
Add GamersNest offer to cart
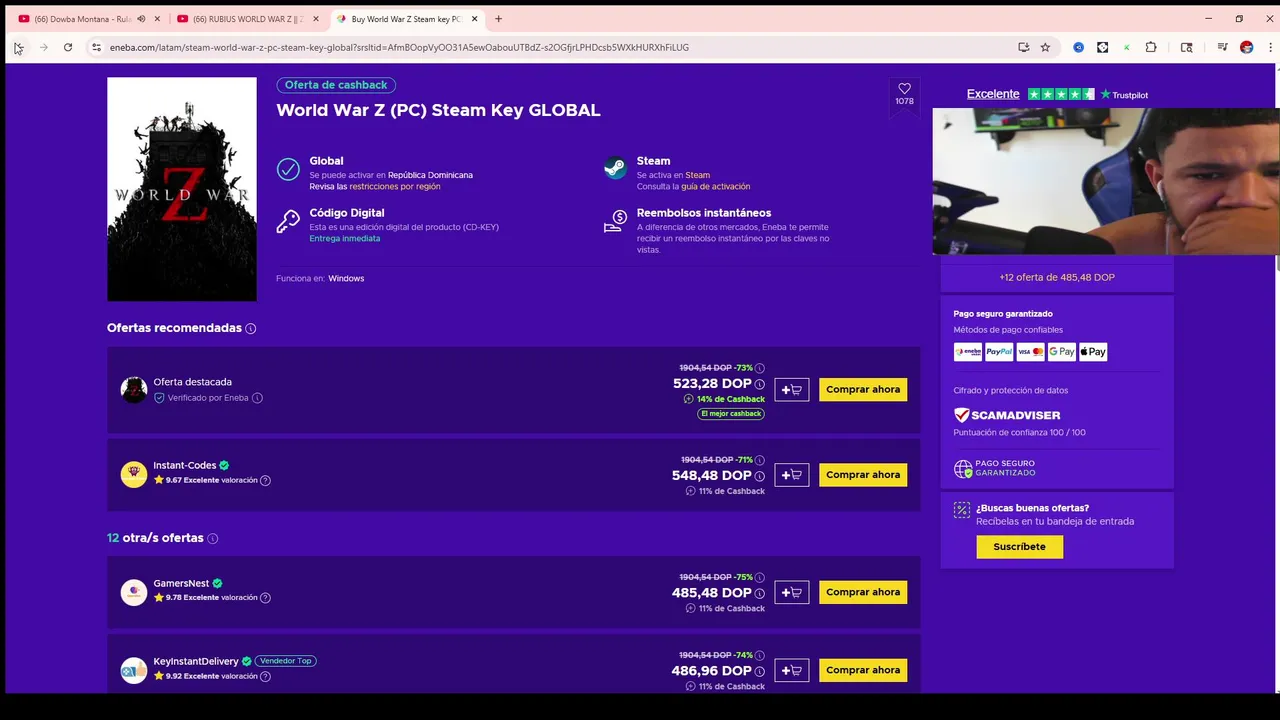point(791,592)
